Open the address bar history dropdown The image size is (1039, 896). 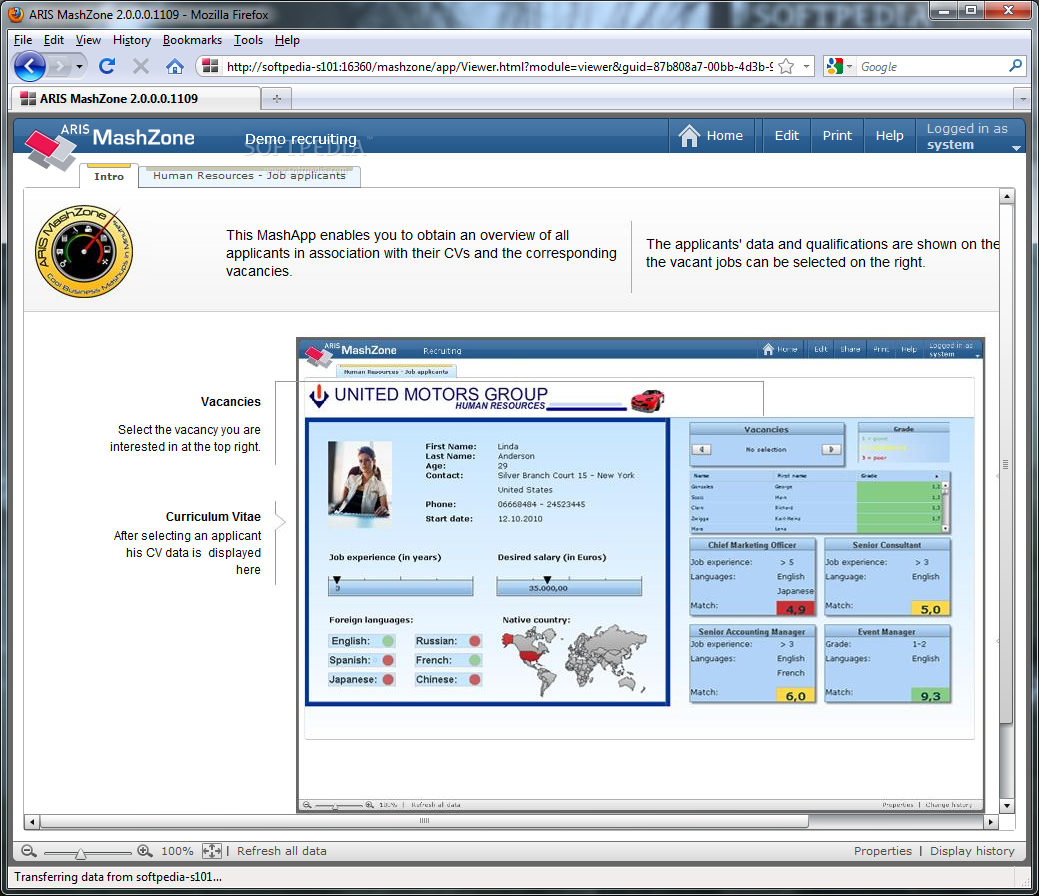[806, 66]
